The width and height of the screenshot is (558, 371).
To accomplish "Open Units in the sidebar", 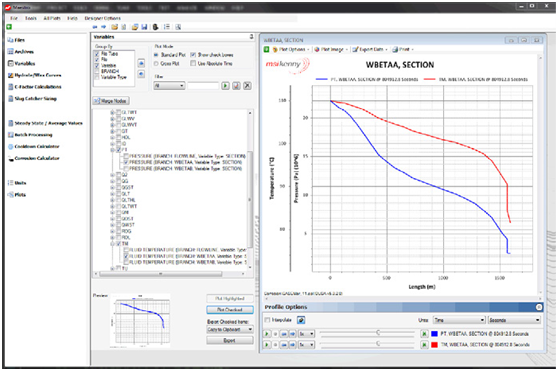I will tap(17, 183).
